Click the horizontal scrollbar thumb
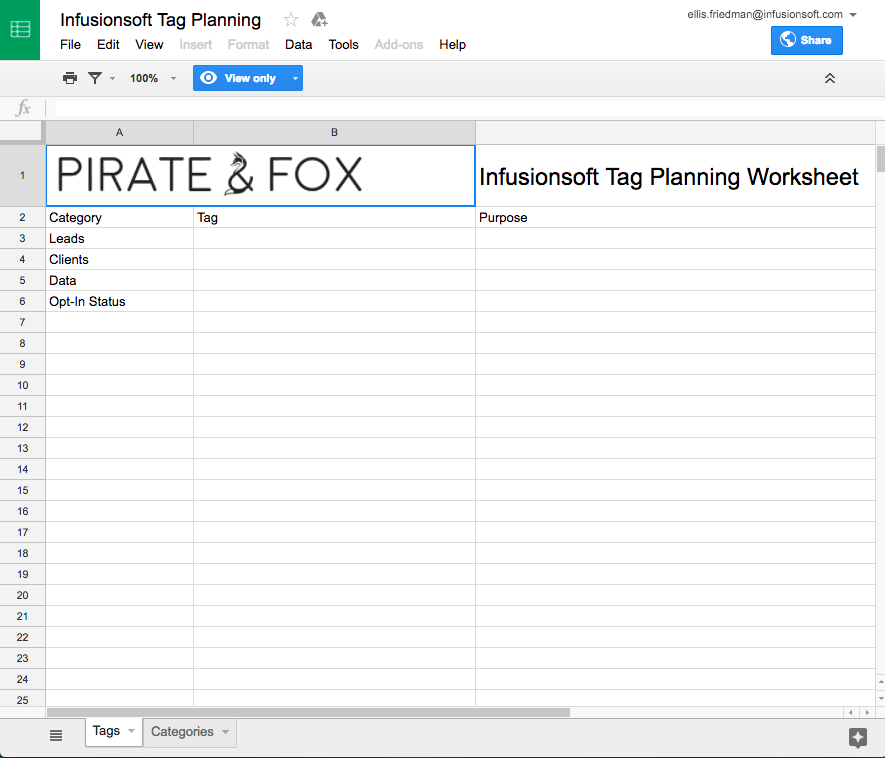Viewport: 885px width, 758px height. tap(308, 712)
